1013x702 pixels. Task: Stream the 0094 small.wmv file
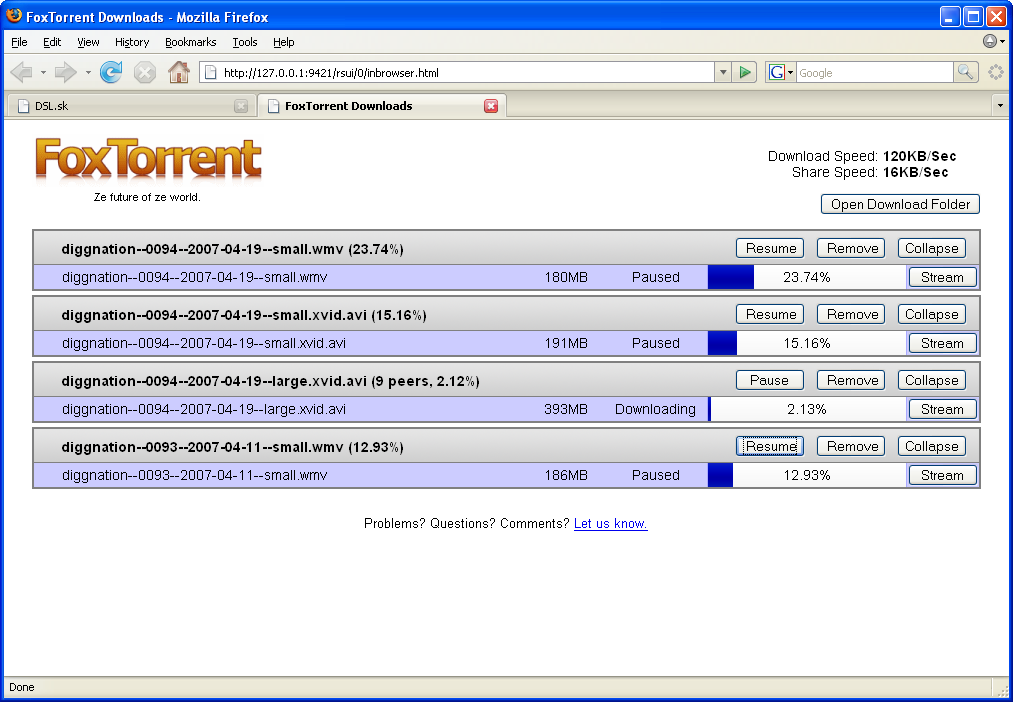(x=943, y=277)
